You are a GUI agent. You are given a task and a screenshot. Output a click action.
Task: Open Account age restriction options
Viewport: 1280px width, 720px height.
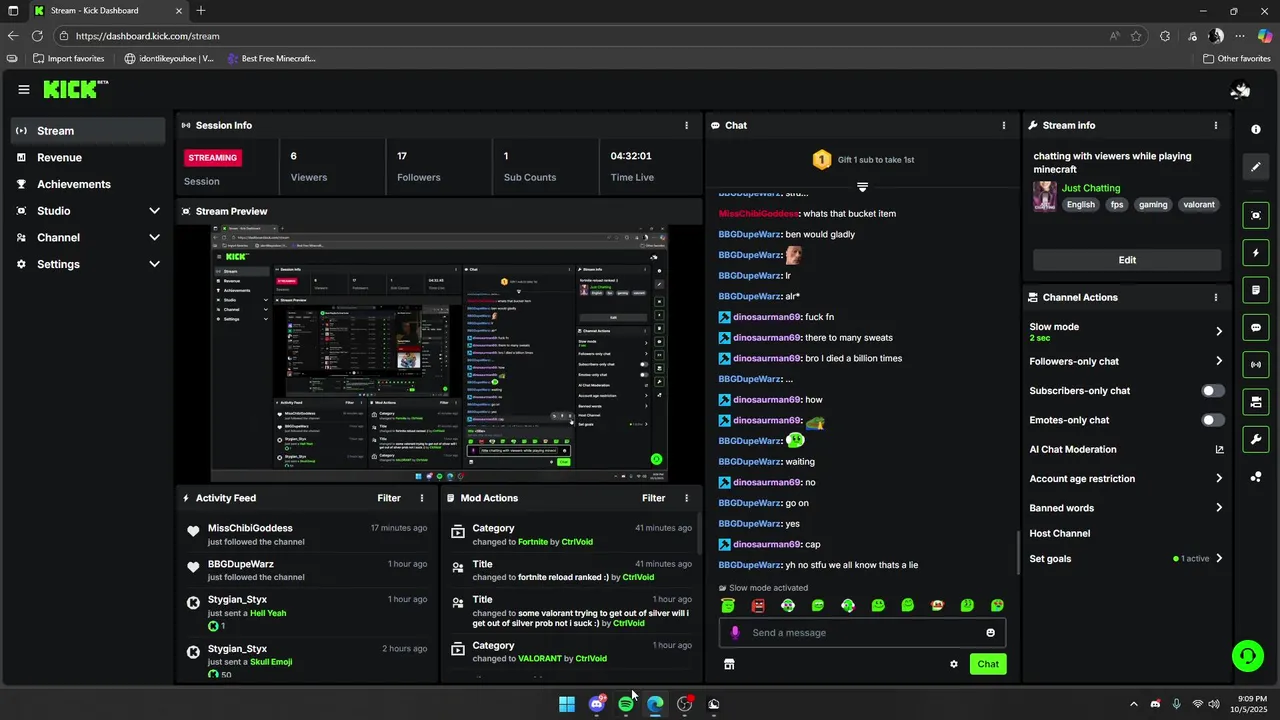click(x=1219, y=479)
